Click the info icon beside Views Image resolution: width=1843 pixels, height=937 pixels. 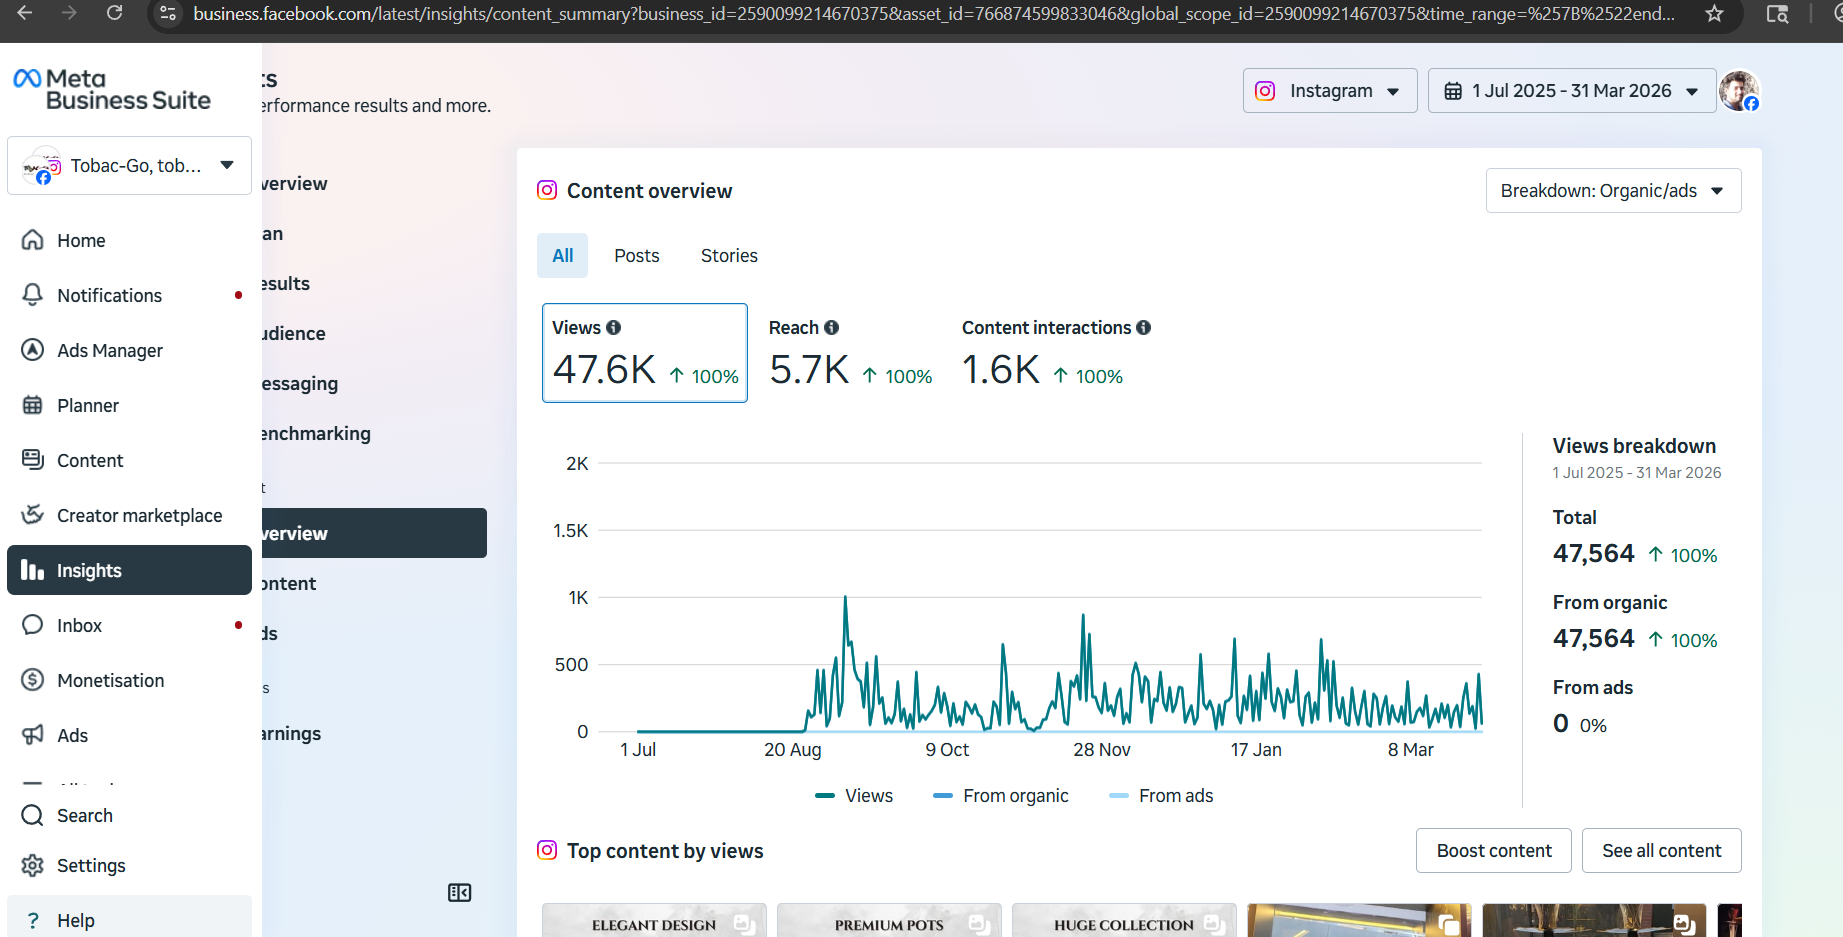point(614,328)
